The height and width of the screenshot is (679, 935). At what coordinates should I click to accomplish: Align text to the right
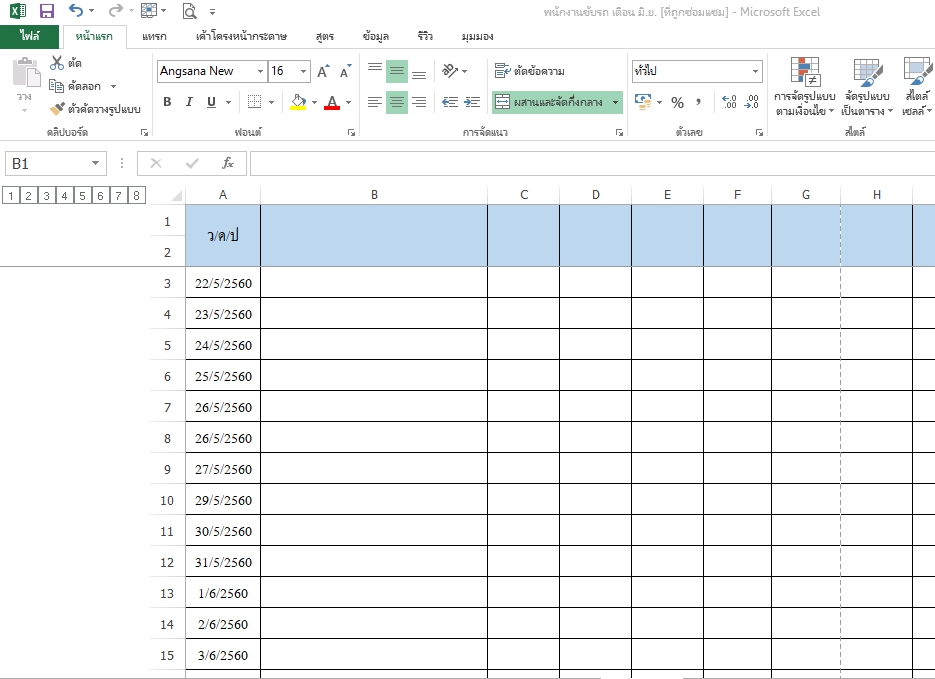pyautogui.click(x=419, y=102)
